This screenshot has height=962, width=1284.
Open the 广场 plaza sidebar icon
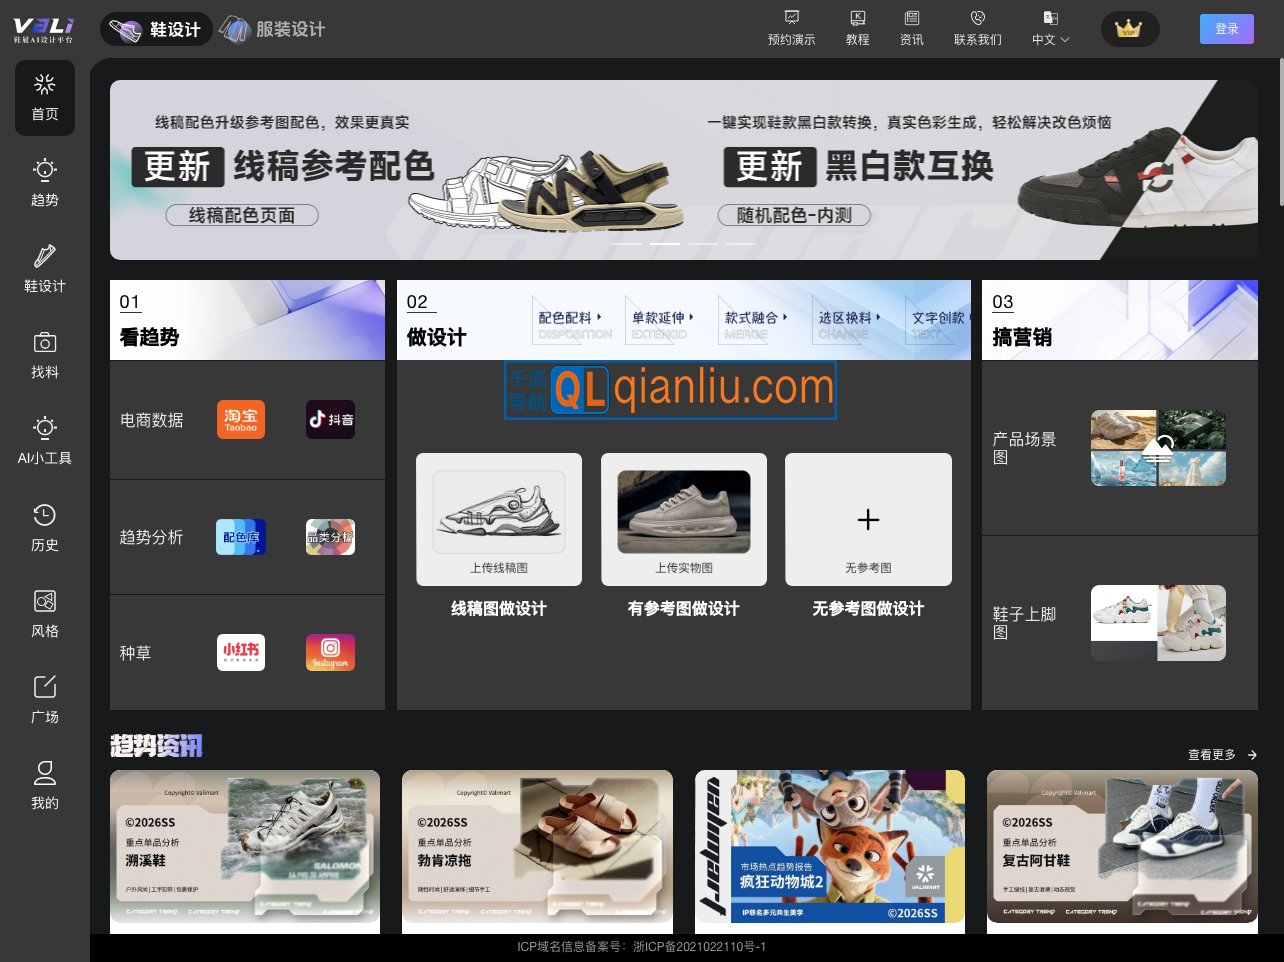pyautogui.click(x=44, y=700)
